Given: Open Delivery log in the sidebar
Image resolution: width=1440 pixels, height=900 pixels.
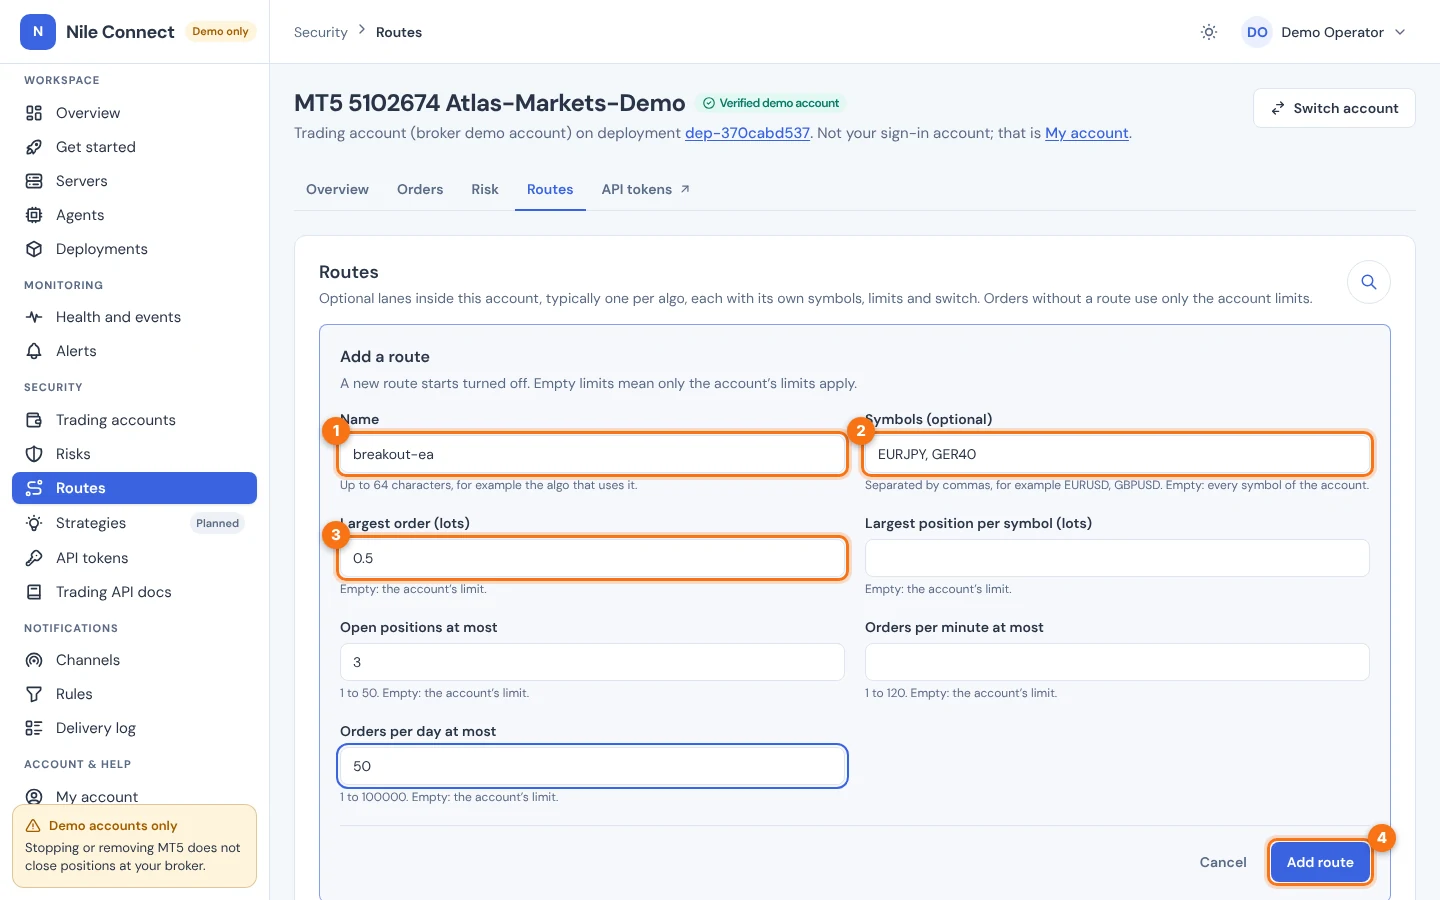Looking at the screenshot, I should [134, 728].
